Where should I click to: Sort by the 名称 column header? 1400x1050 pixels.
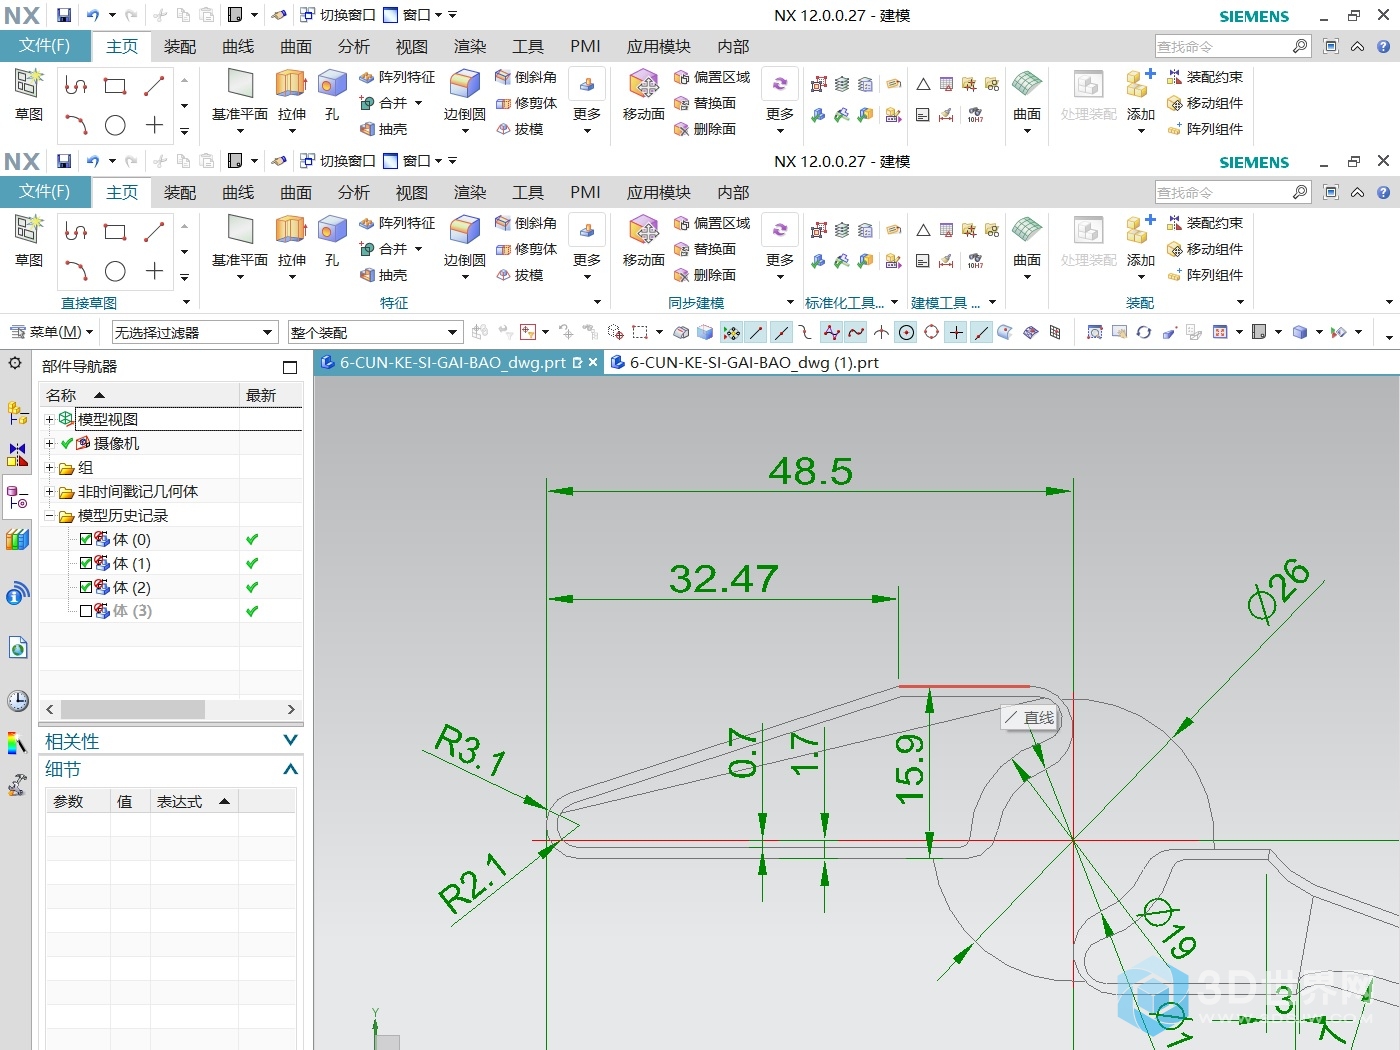(x=140, y=395)
